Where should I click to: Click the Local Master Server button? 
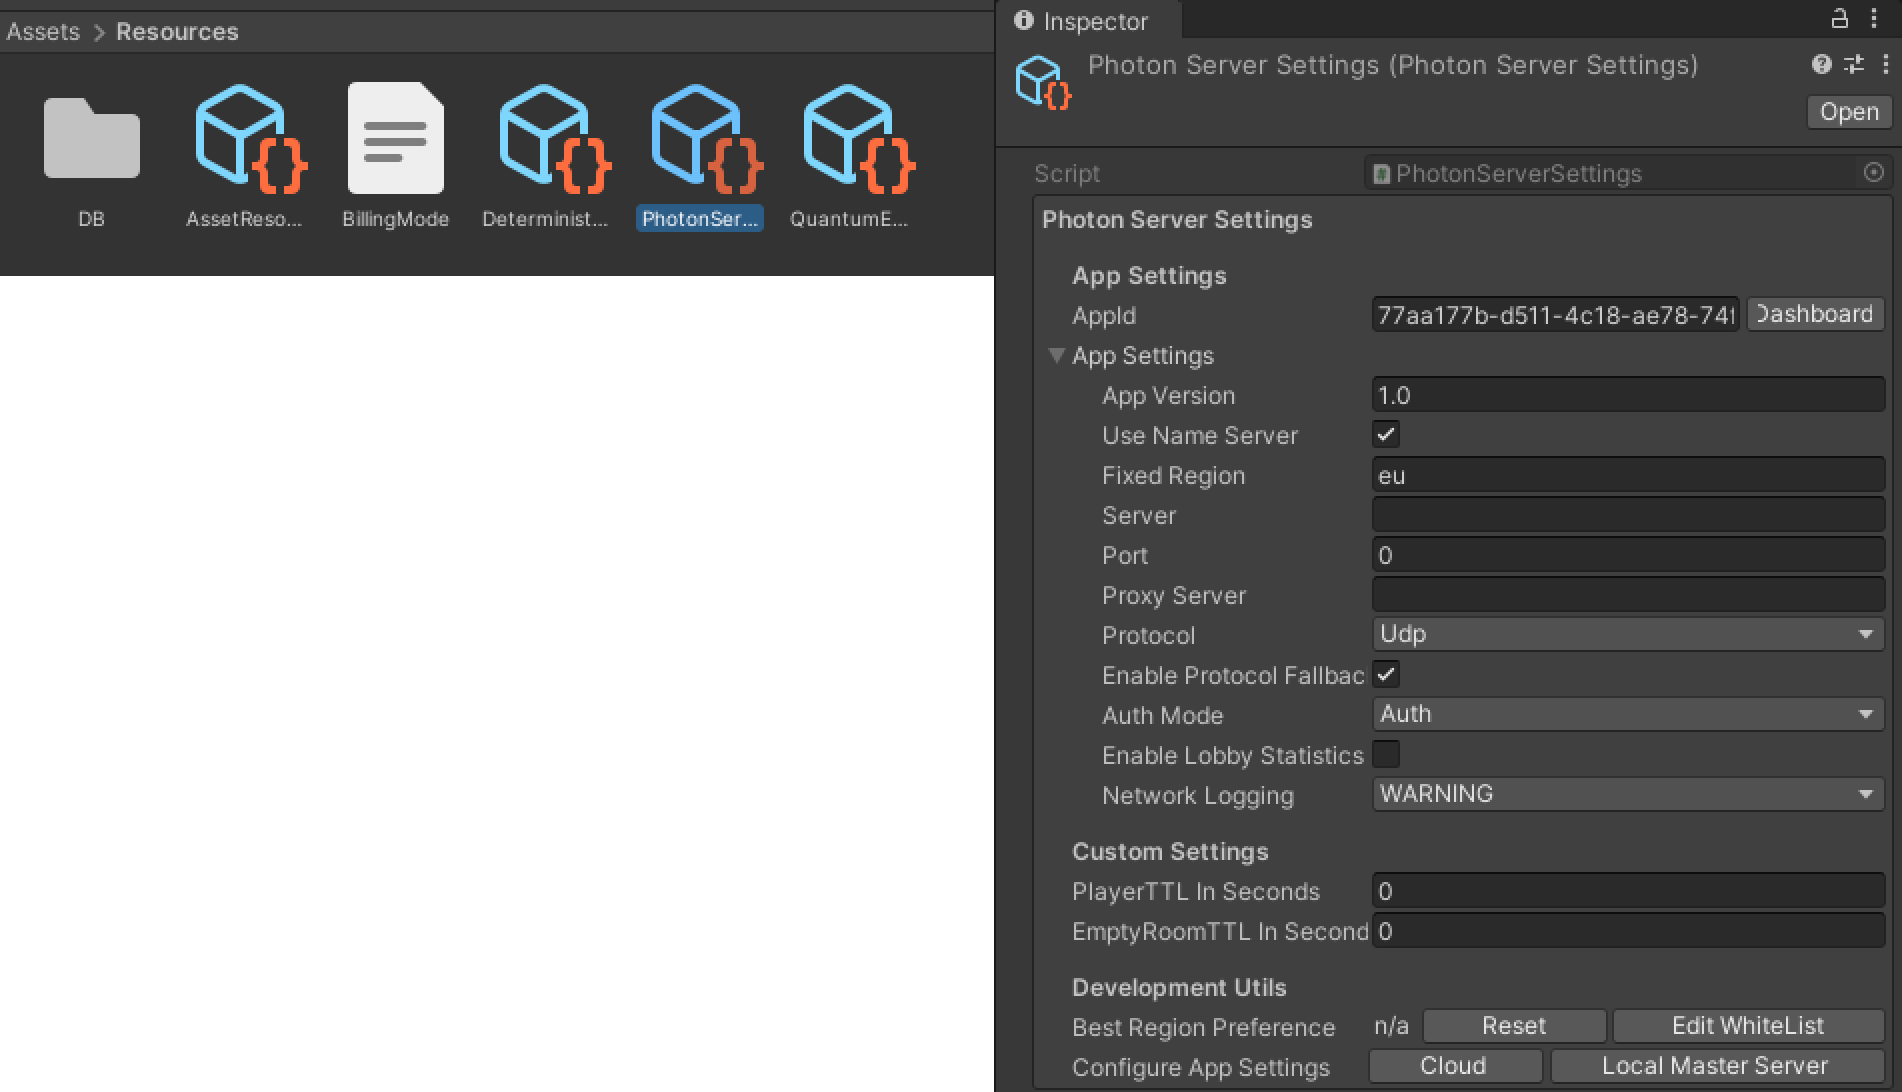pyautogui.click(x=1714, y=1066)
